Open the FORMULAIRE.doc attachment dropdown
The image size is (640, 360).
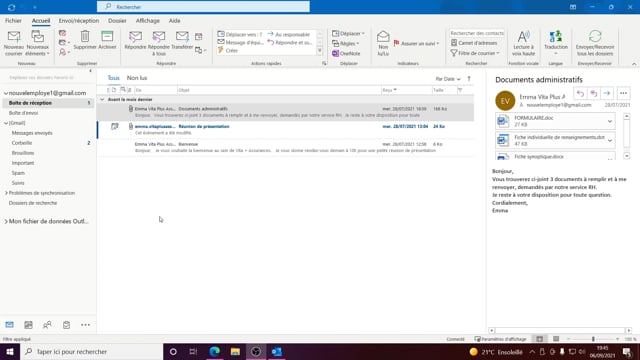610,121
